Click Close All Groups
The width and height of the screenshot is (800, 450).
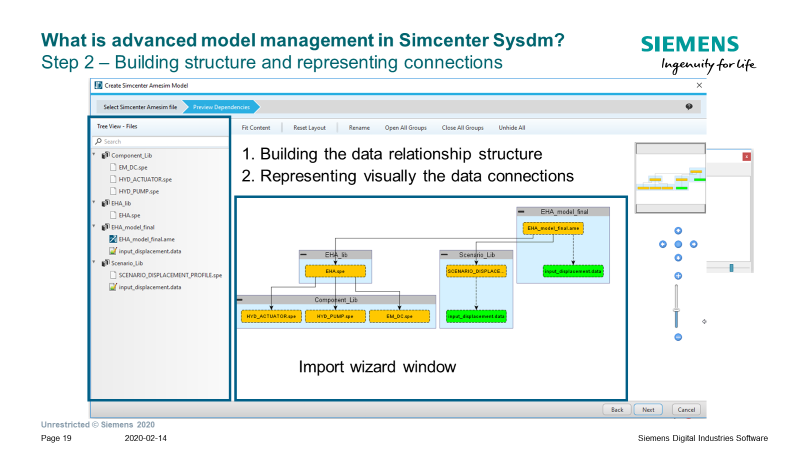pos(463,128)
